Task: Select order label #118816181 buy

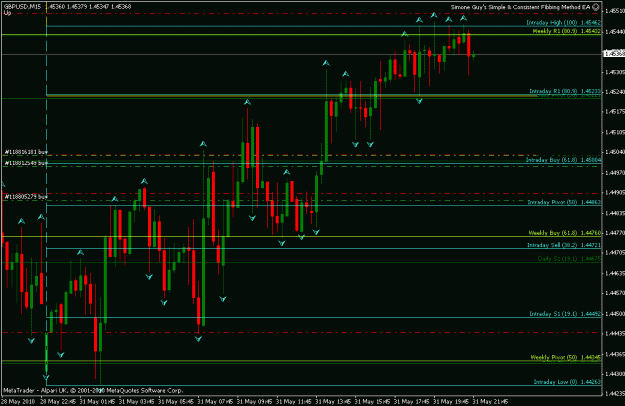Action: tap(26, 152)
